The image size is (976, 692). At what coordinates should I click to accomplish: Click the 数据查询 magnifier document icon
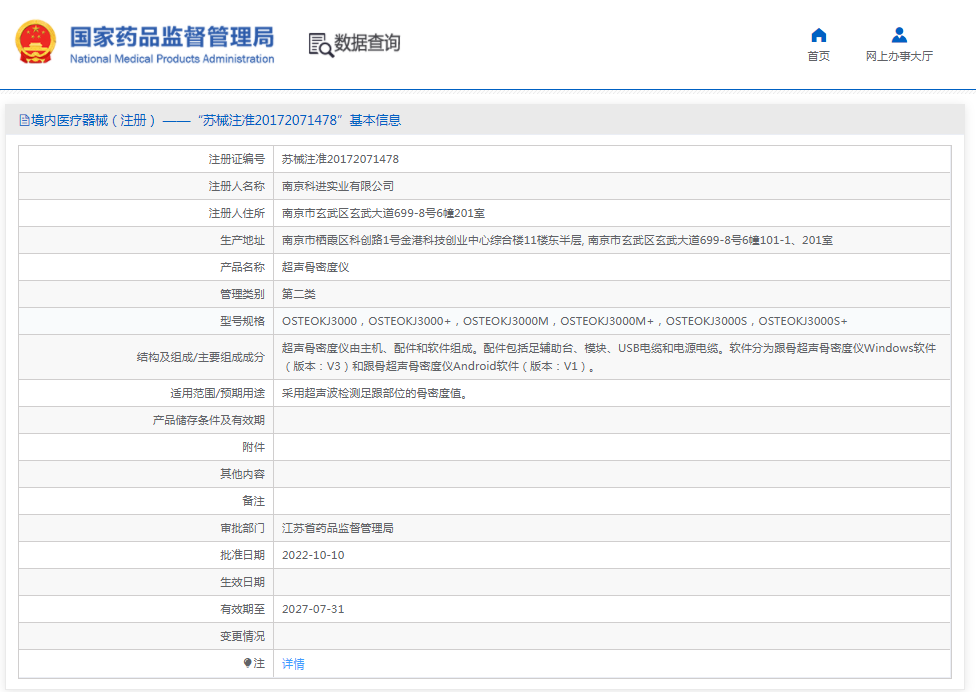click(x=320, y=44)
